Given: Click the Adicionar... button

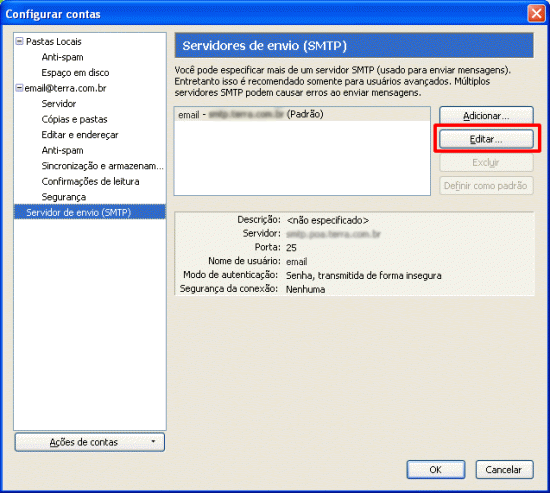Looking at the screenshot, I should click(486, 116).
